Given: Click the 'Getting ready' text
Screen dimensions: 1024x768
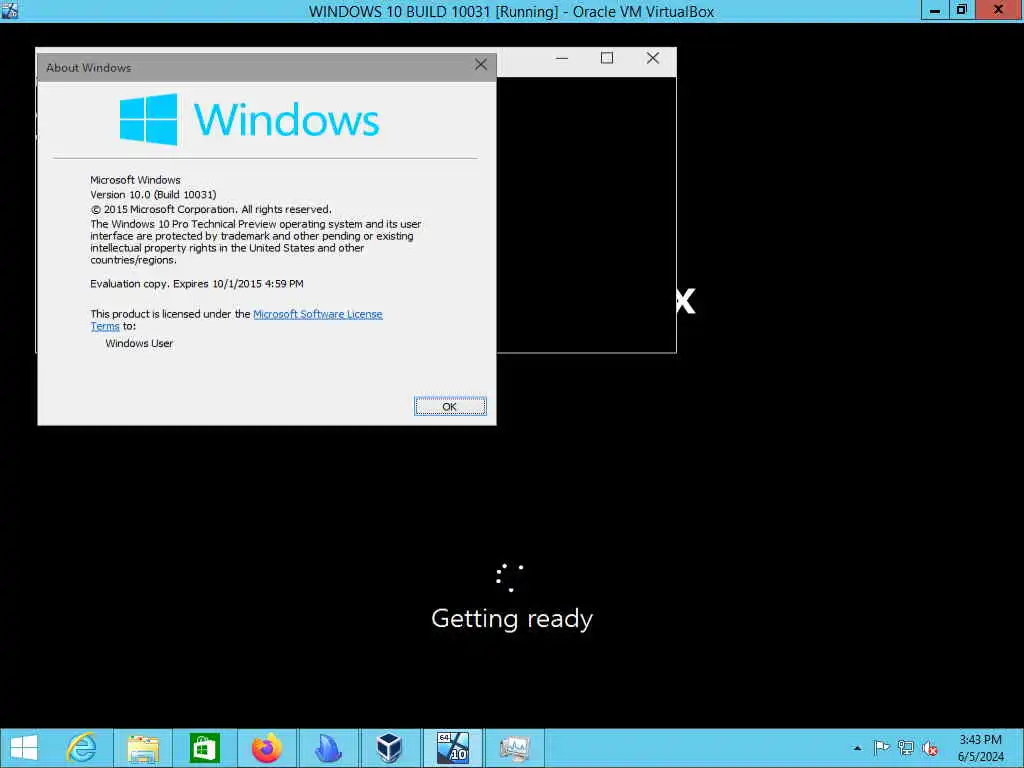Looking at the screenshot, I should click(512, 618).
